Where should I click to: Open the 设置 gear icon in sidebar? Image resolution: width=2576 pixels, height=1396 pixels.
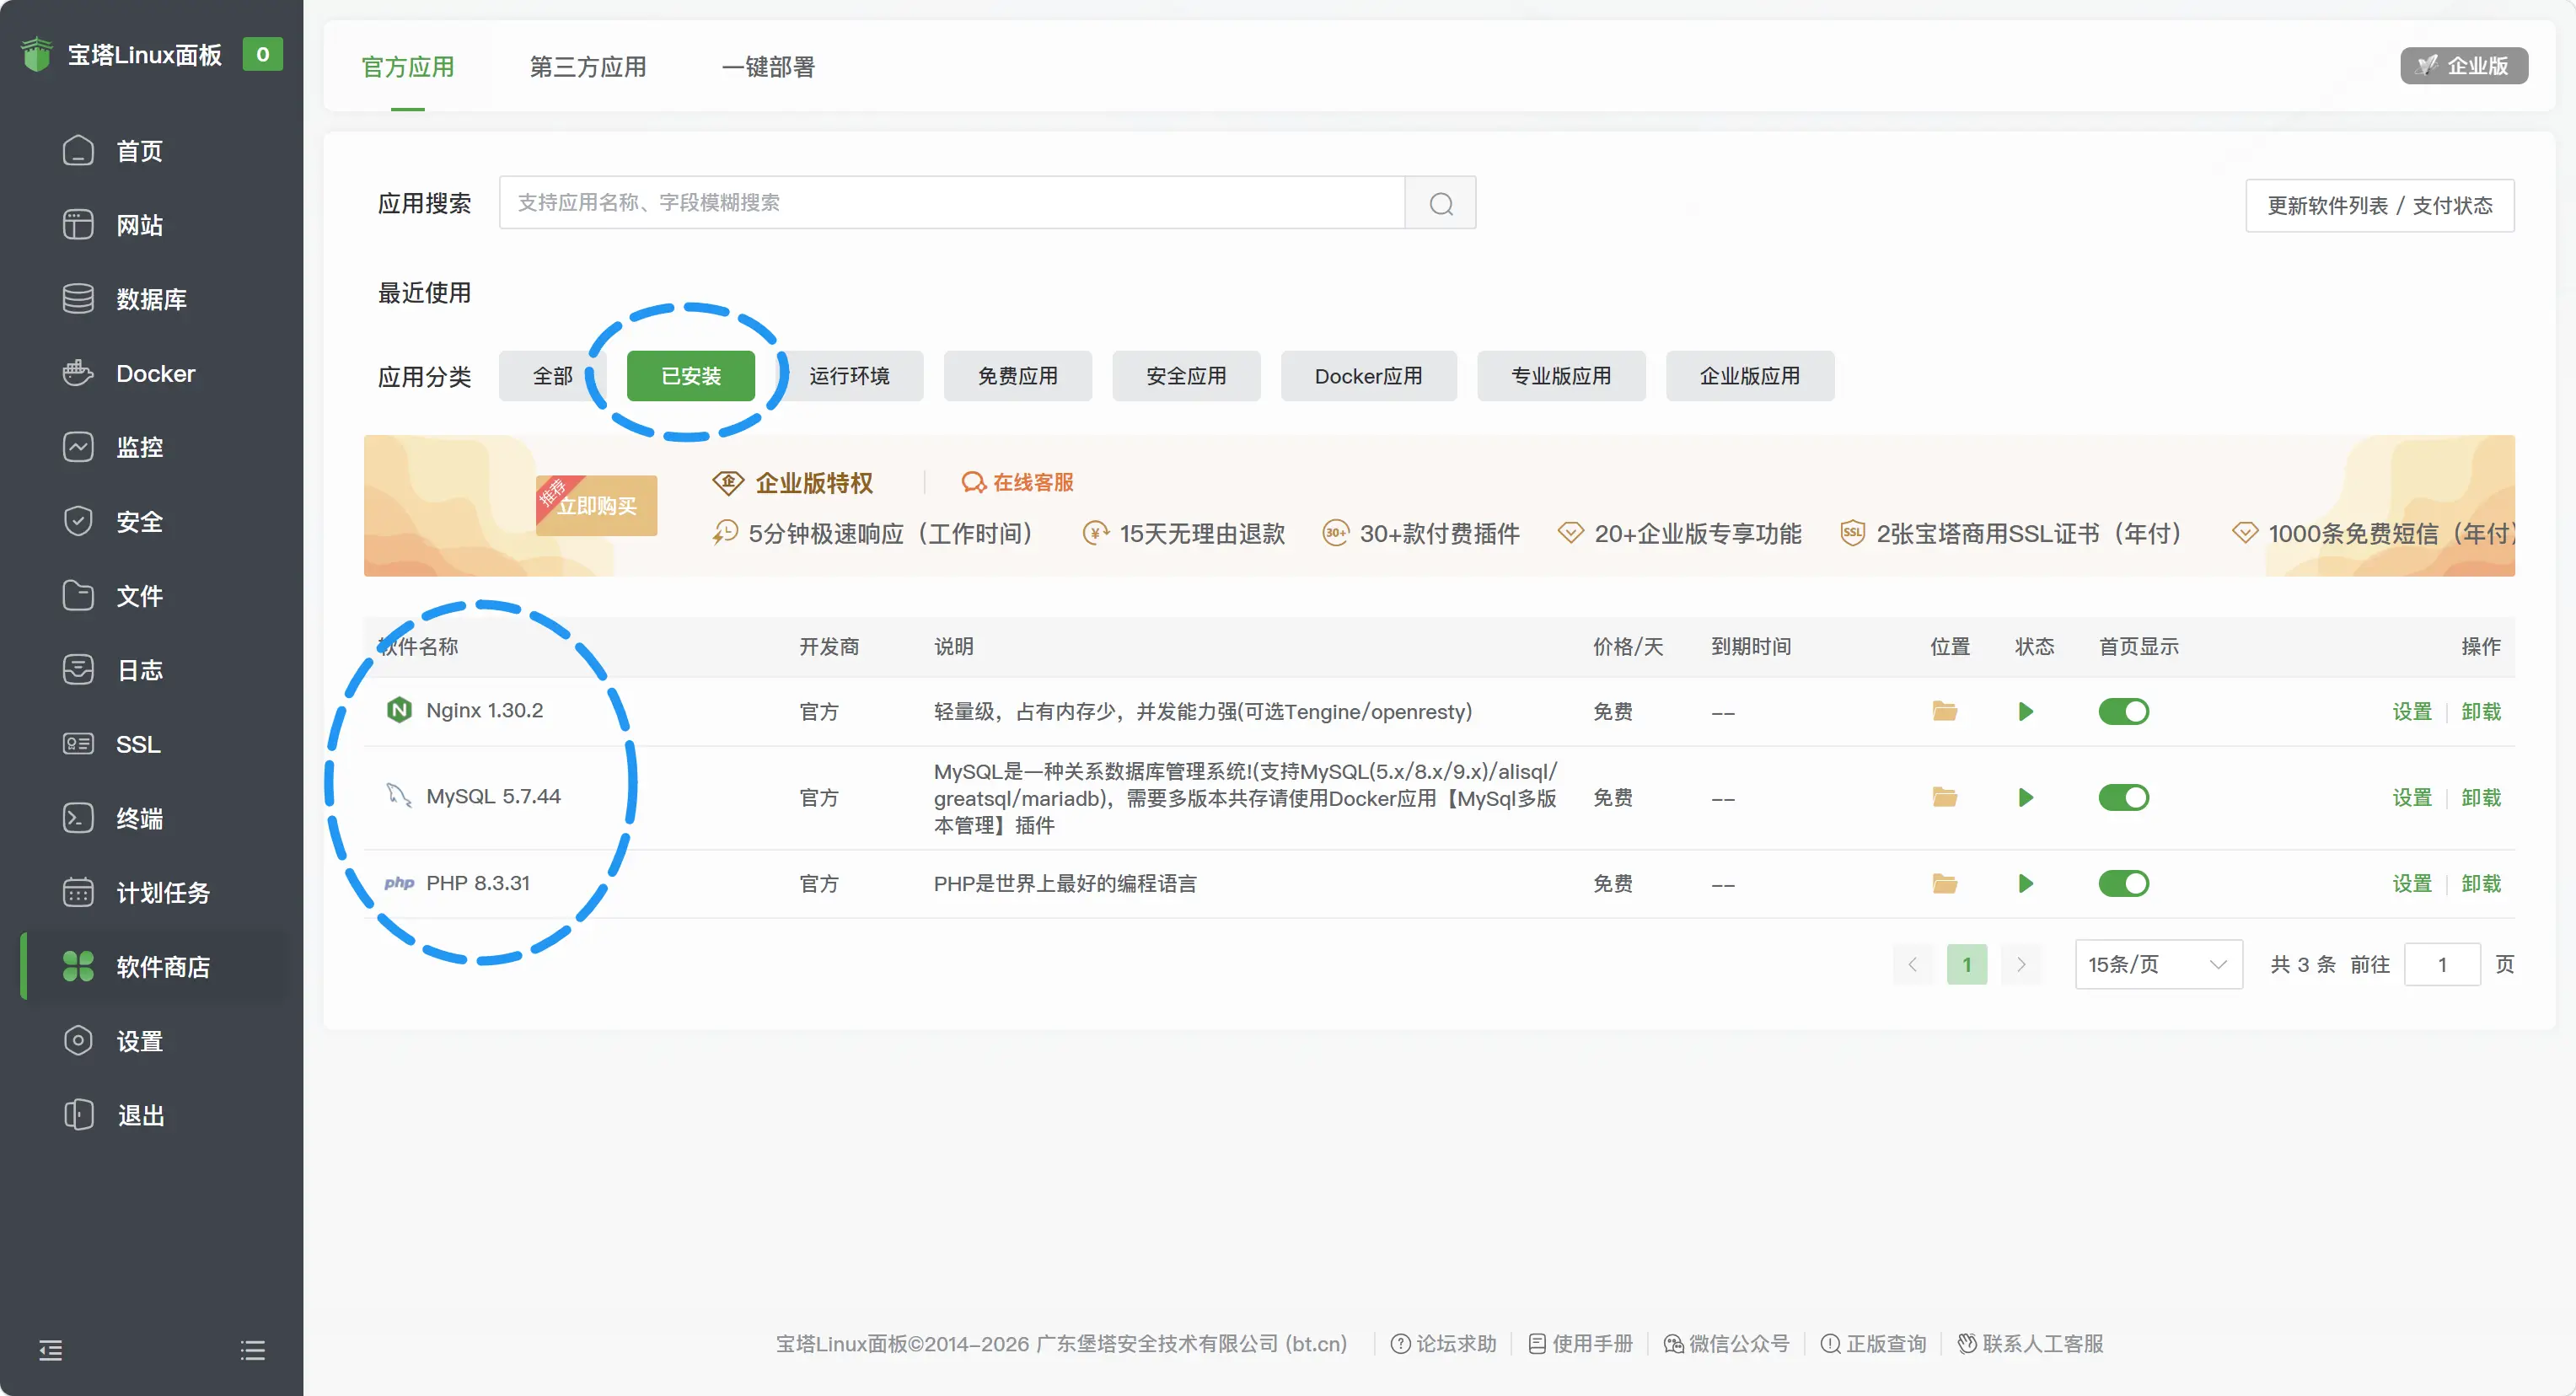pos(78,1040)
